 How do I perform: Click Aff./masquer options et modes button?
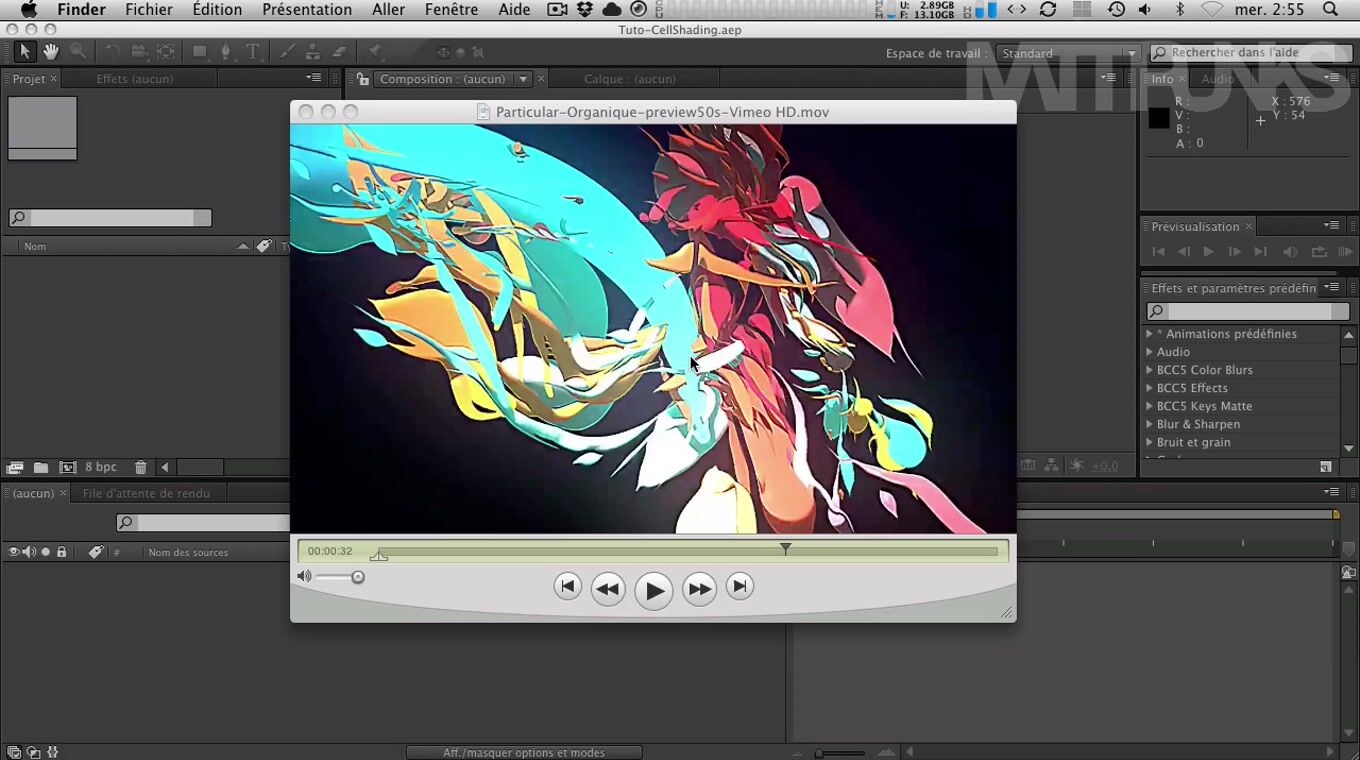[x=523, y=752]
